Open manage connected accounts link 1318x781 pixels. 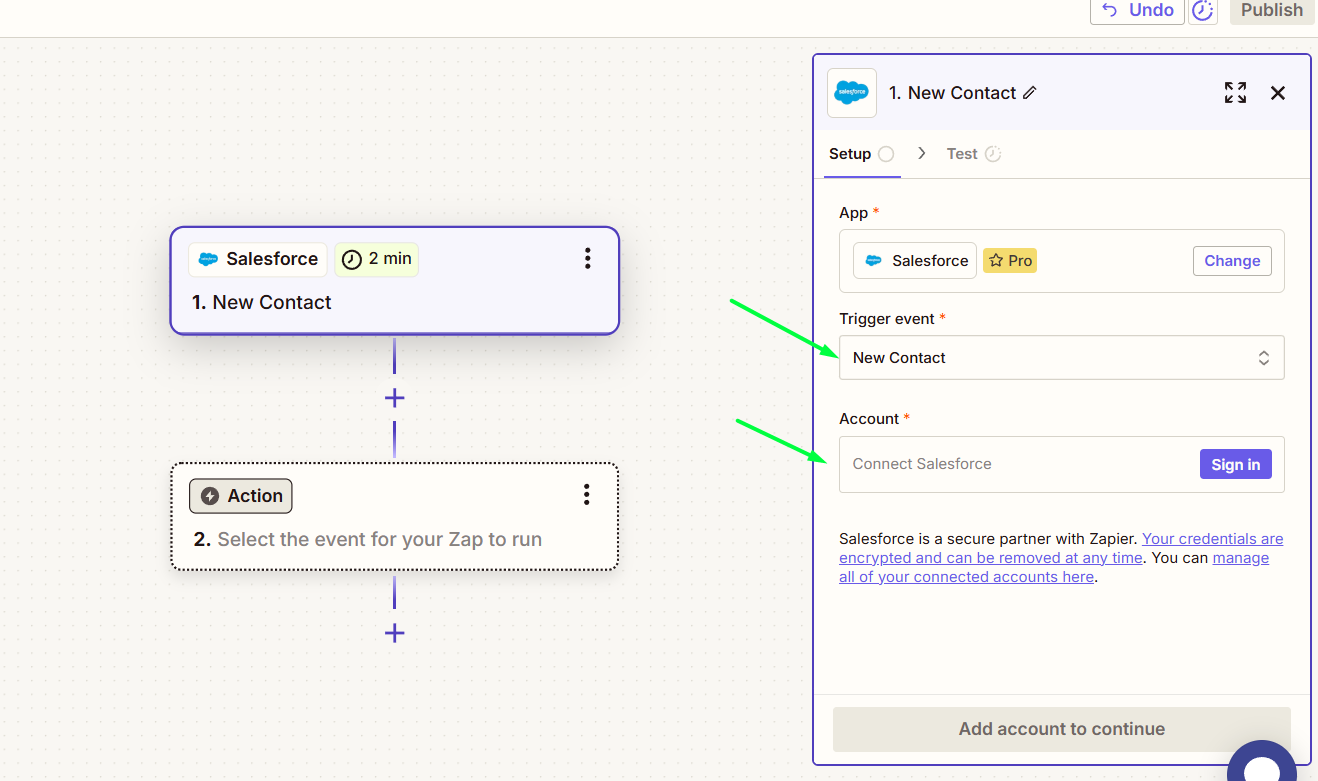(1054, 567)
